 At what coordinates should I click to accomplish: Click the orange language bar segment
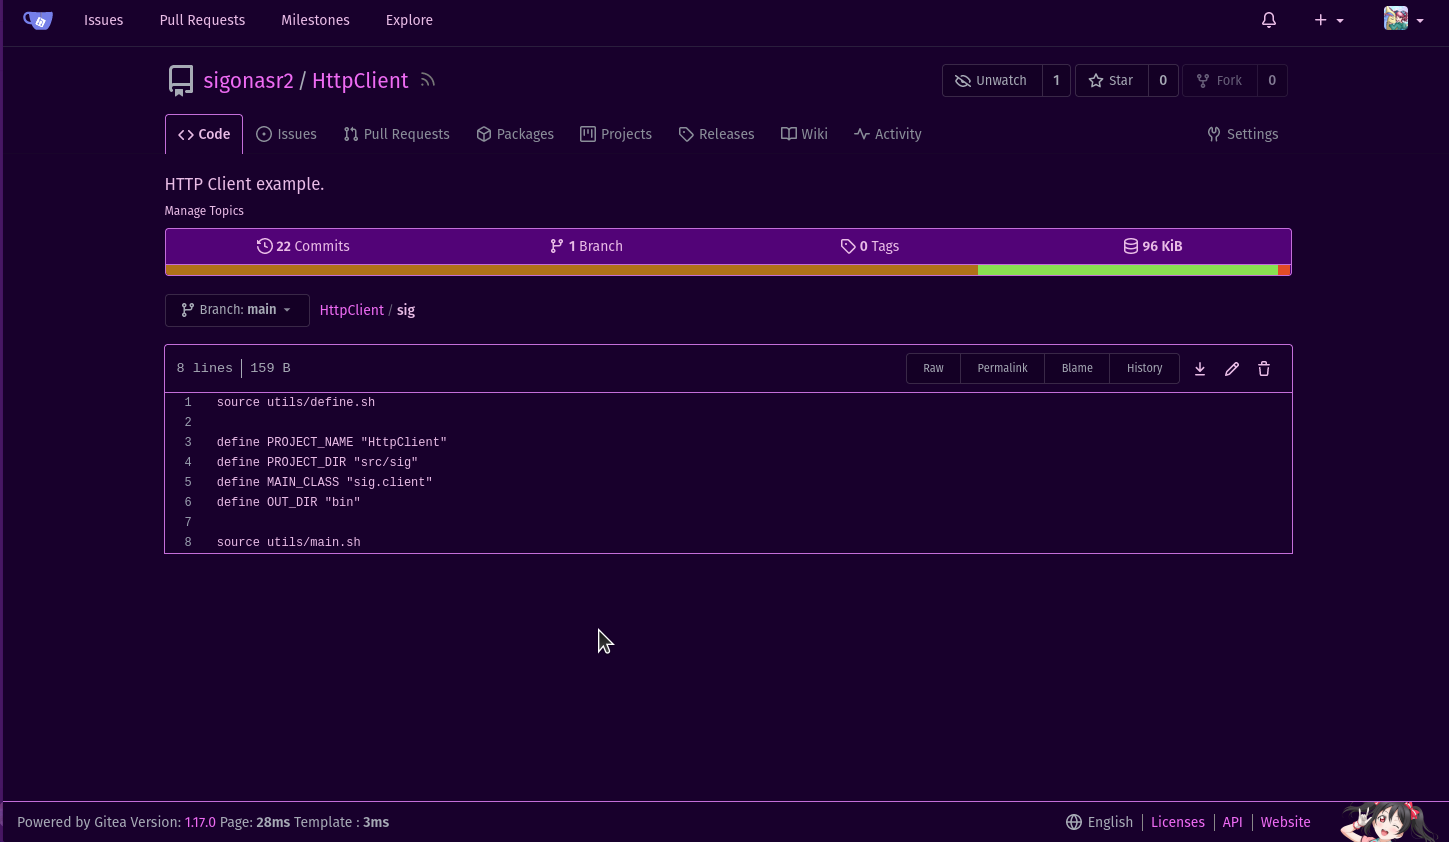coord(571,270)
